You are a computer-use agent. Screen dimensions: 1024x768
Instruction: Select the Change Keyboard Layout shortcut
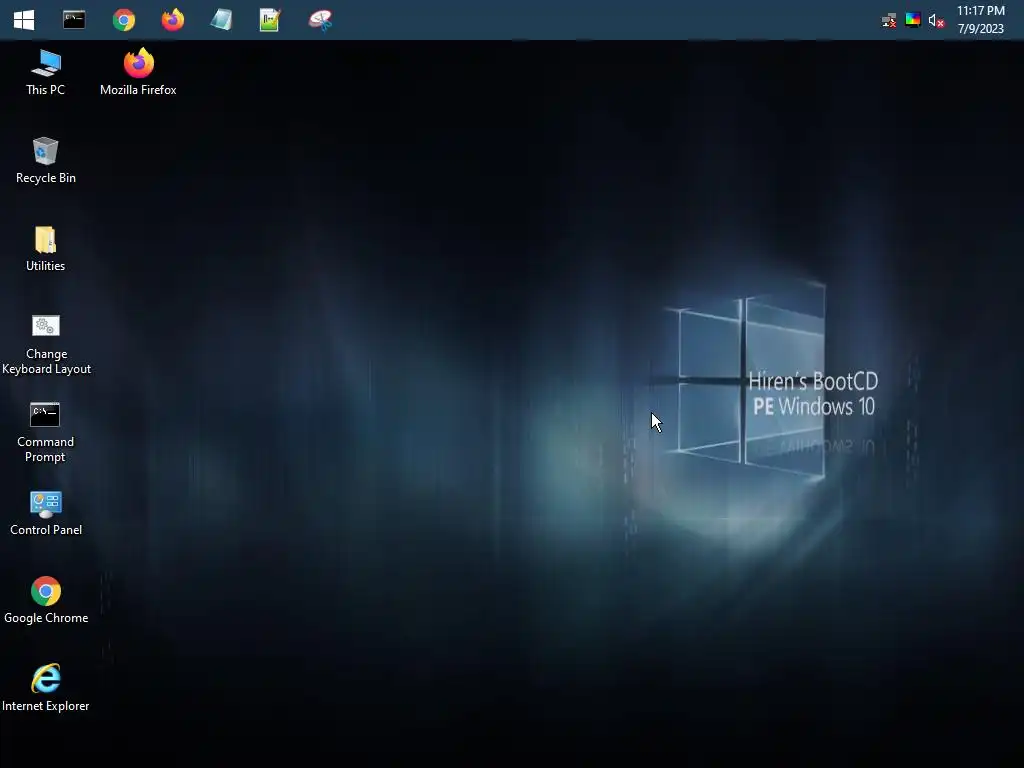(x=46, y=345)
